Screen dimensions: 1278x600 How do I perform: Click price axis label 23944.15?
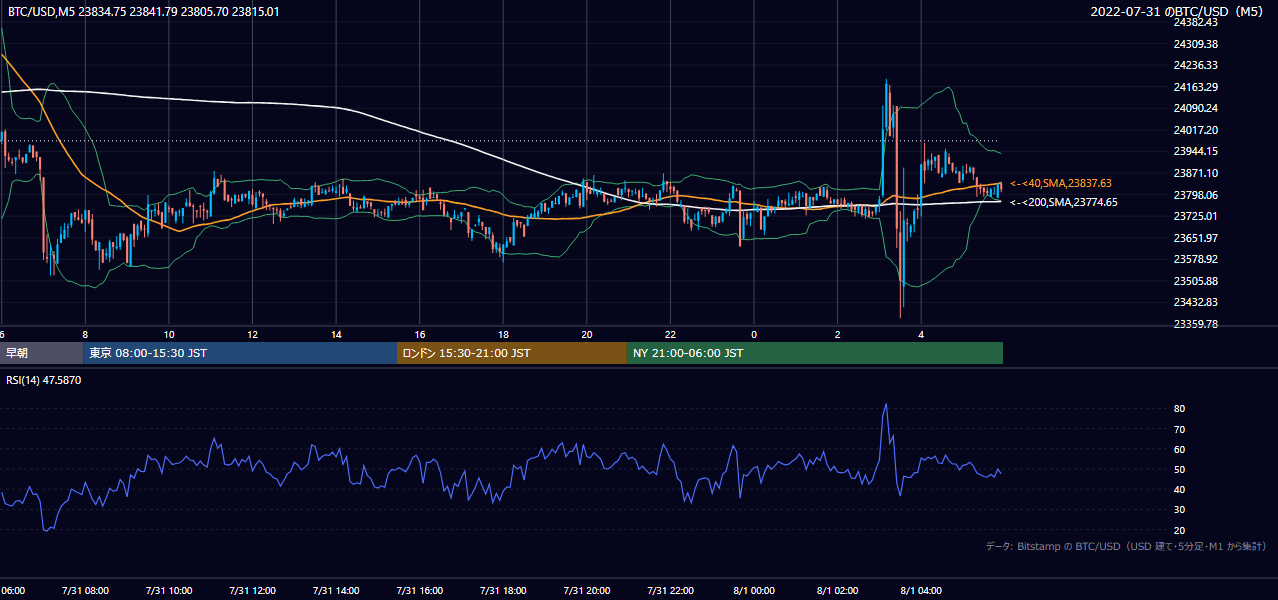click(1196, 151)
